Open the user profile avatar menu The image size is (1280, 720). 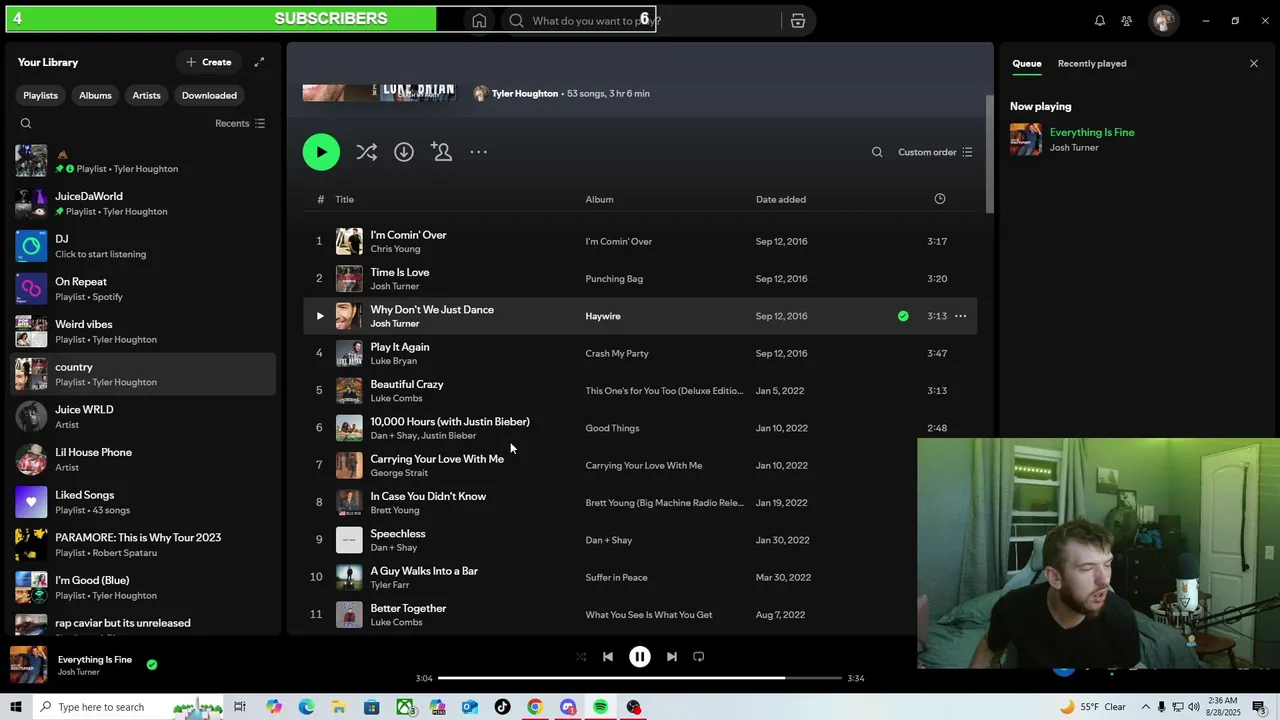click(1163, 21)
